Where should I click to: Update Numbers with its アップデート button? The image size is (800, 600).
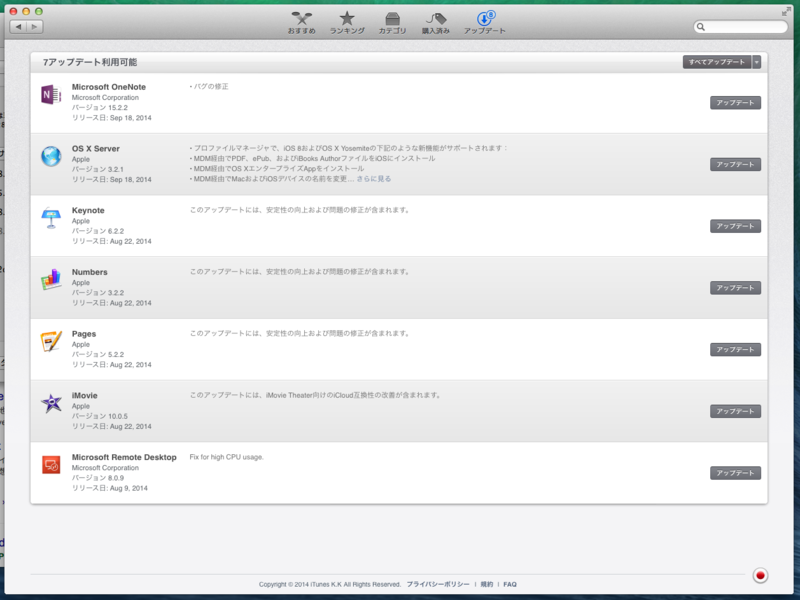pos(735,288)
